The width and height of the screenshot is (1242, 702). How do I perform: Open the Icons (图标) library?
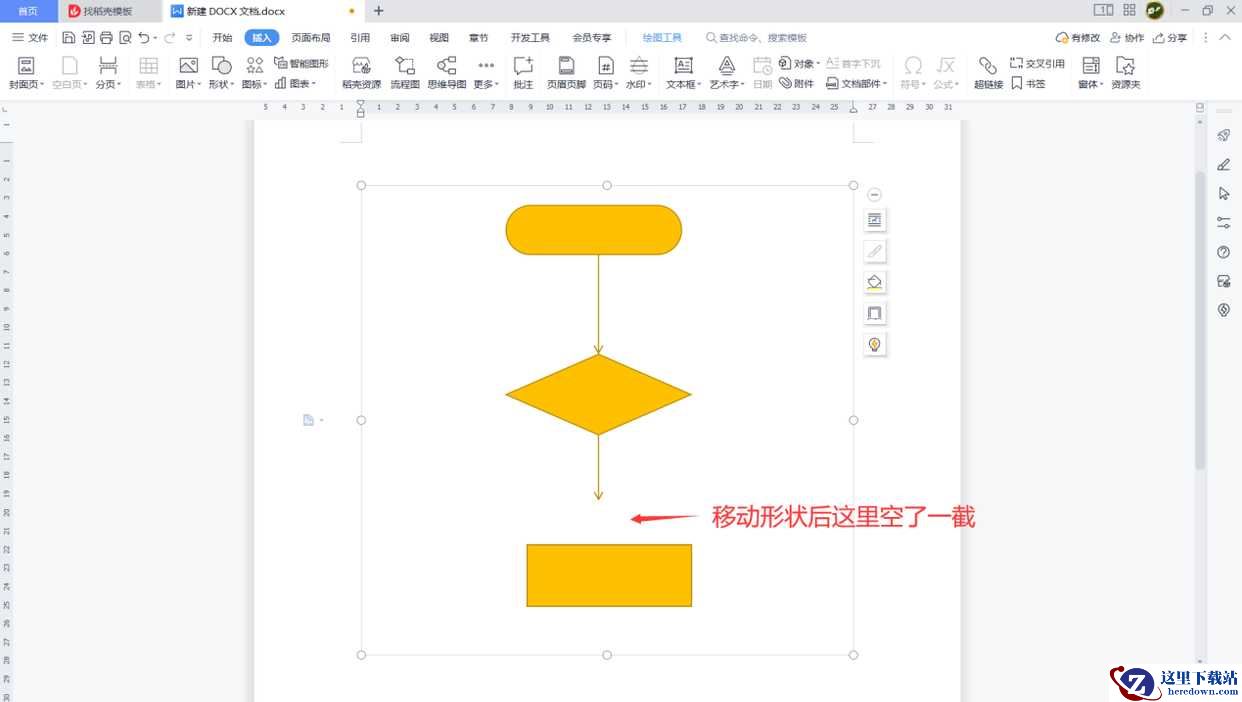(255, 73)
